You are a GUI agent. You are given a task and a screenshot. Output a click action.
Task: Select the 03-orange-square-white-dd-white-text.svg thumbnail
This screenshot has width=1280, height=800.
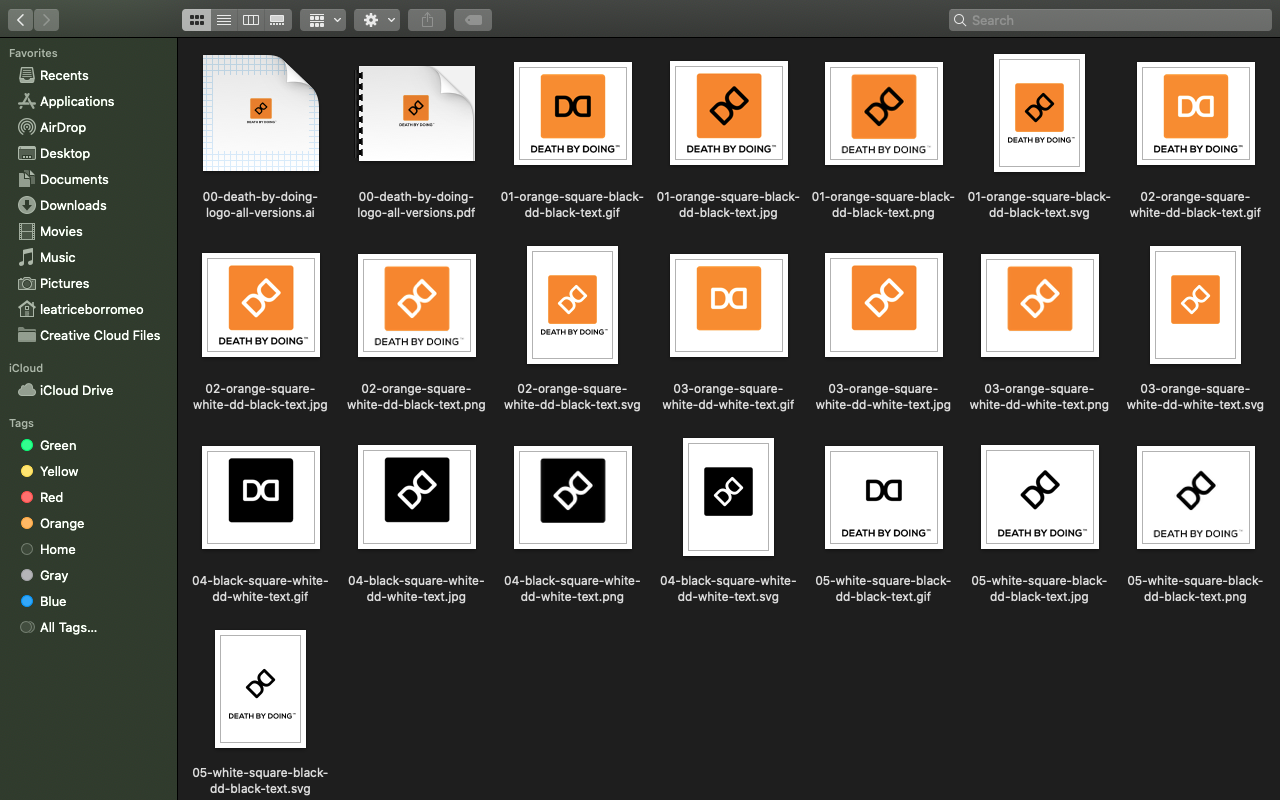point(1196,305)
